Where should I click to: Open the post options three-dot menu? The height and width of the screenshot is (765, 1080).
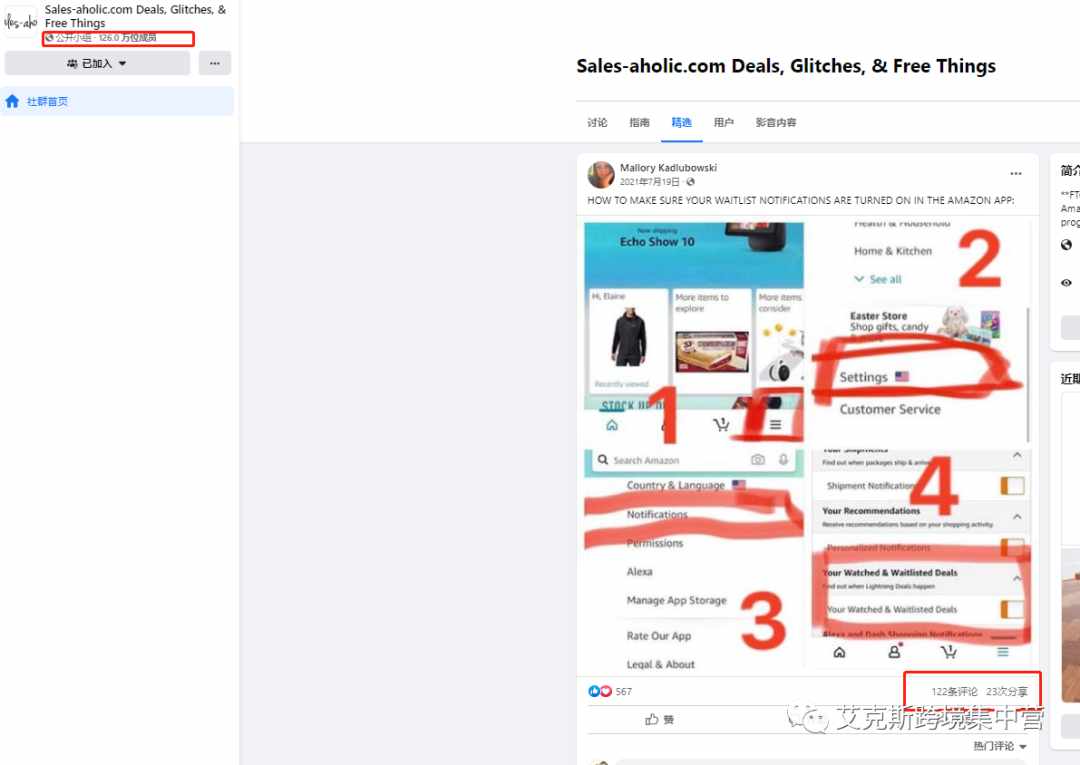[x=1016, y=174]
